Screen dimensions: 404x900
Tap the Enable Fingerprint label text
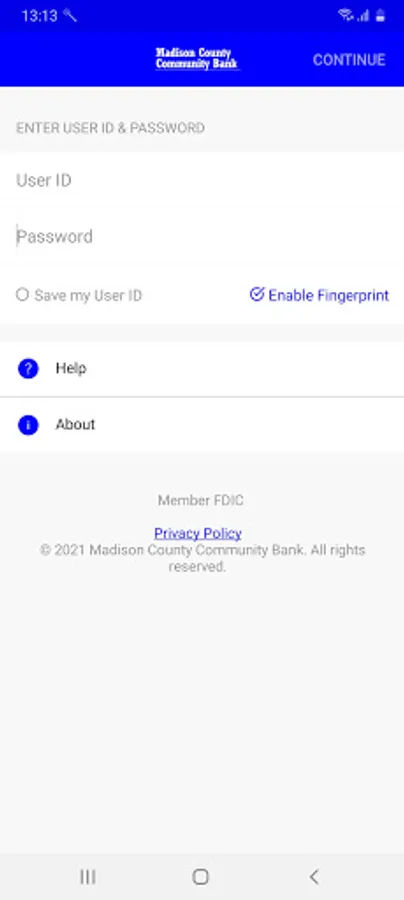pos(329,296)
